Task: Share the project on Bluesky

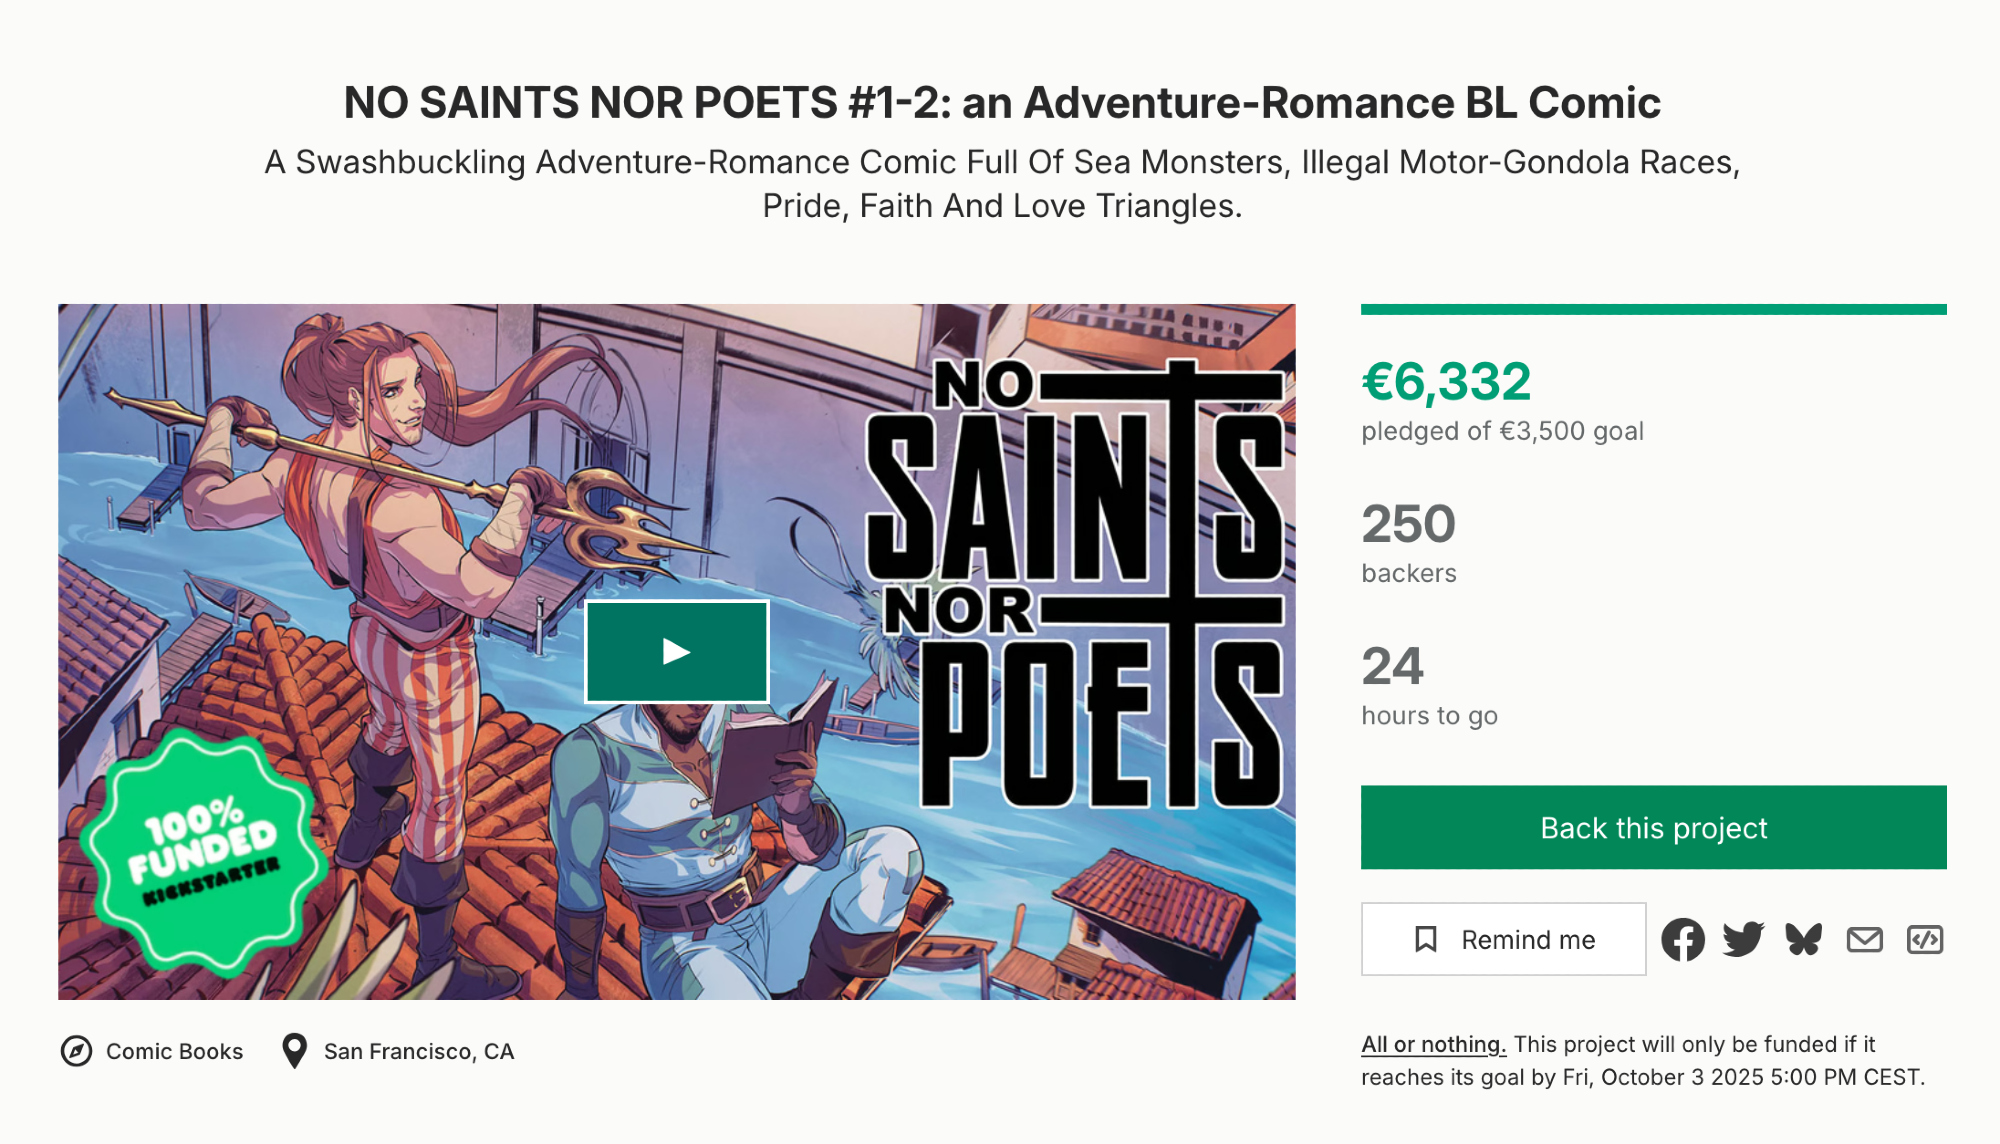Action: coord(1804,940)
